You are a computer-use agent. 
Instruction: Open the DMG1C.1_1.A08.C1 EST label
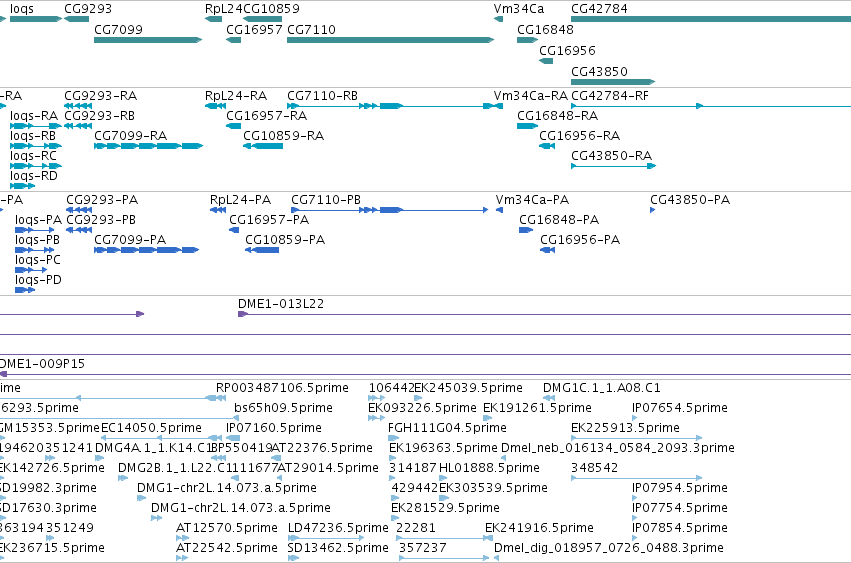(602, 388)
